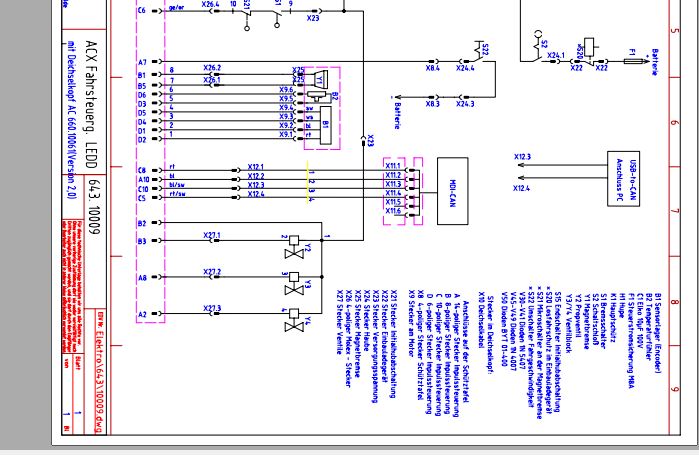
Task: Select legend line K1 Hauptschütz
Action: pyautogui.click(x=613, y=318)
